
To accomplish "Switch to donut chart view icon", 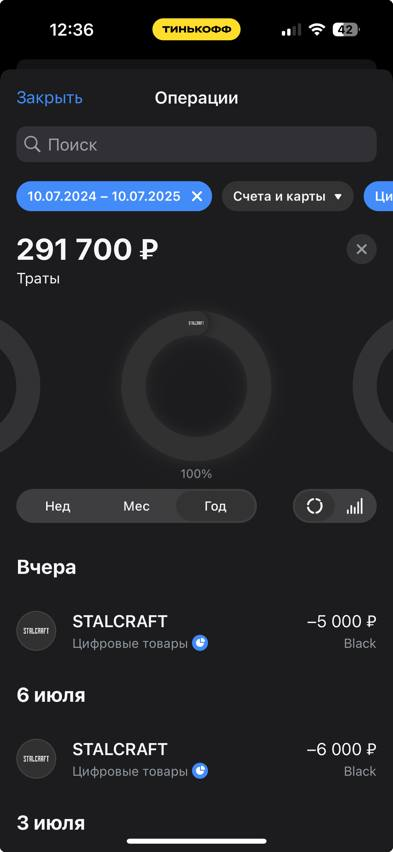I will [x=314, y=506].
